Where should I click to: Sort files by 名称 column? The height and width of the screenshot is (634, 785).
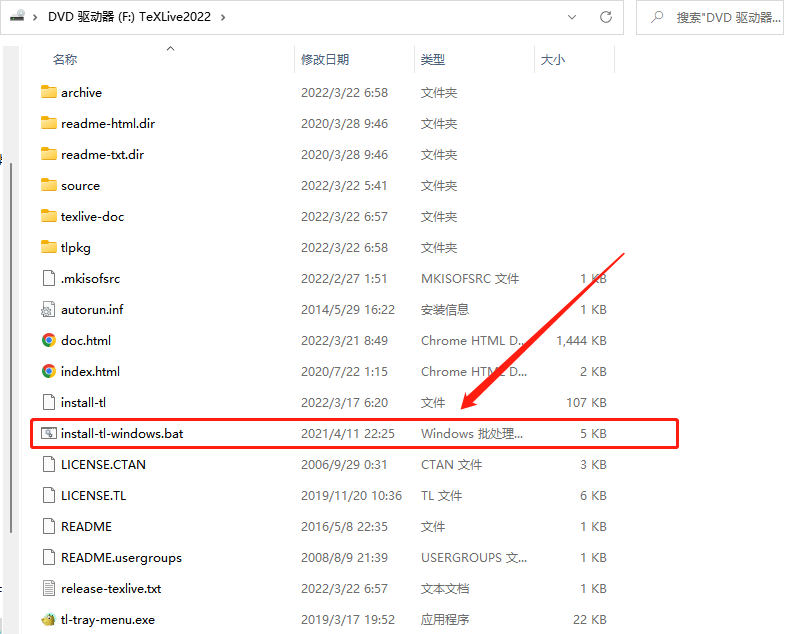click(x=65, y=60)
